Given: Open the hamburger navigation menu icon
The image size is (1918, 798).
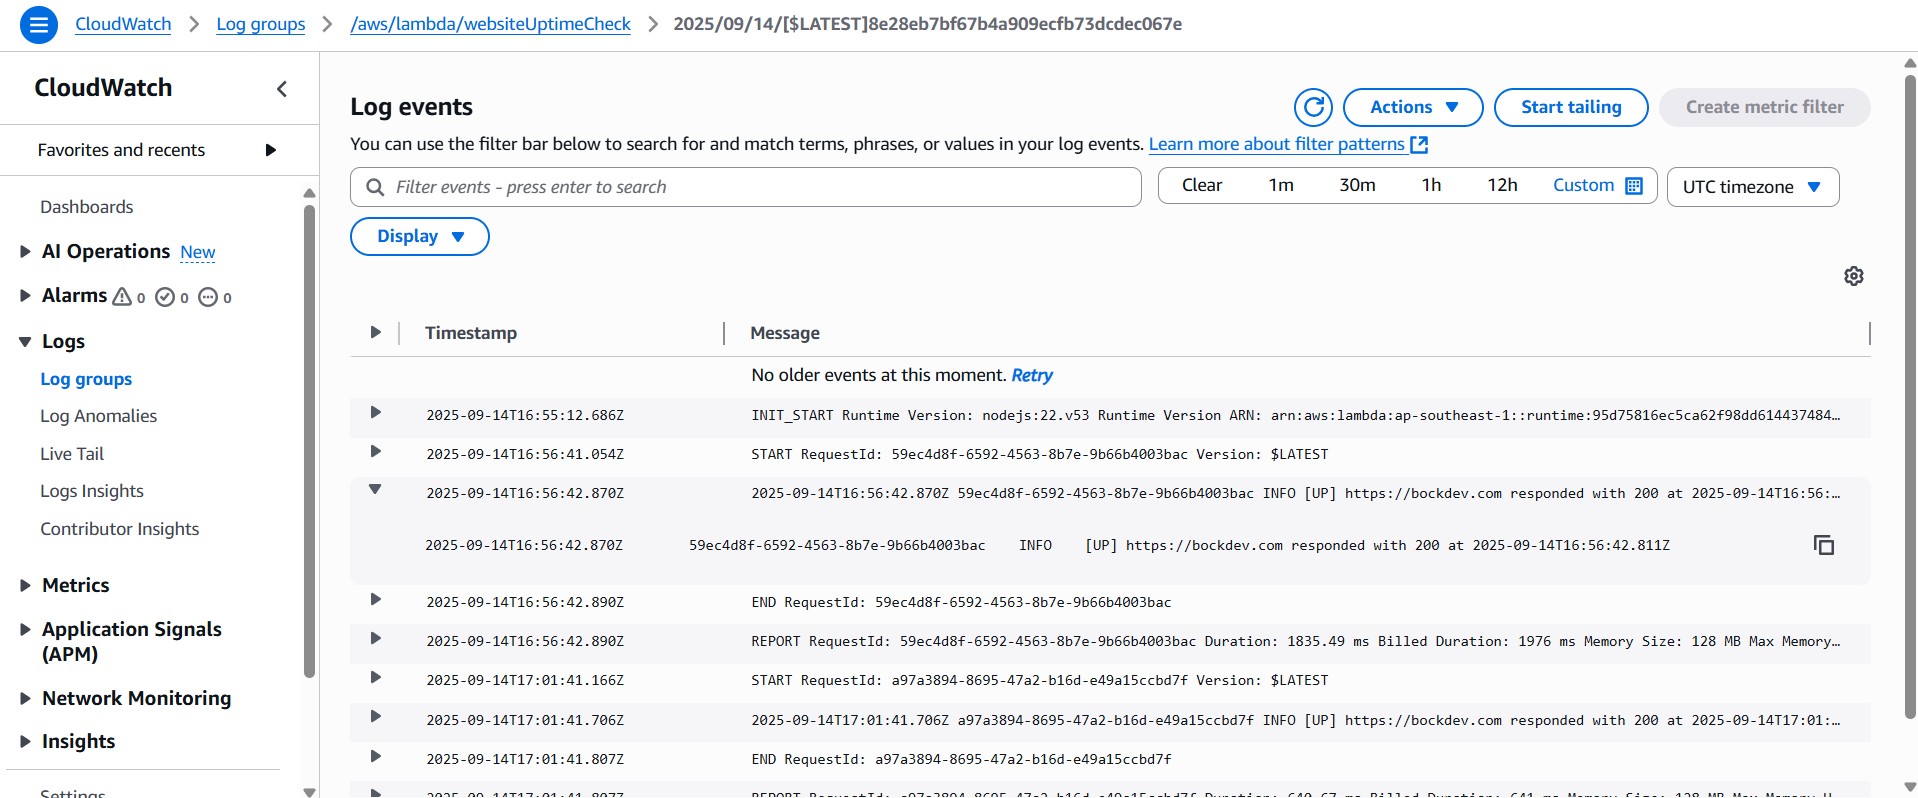Looking at the screenshot, I should 39,24.
